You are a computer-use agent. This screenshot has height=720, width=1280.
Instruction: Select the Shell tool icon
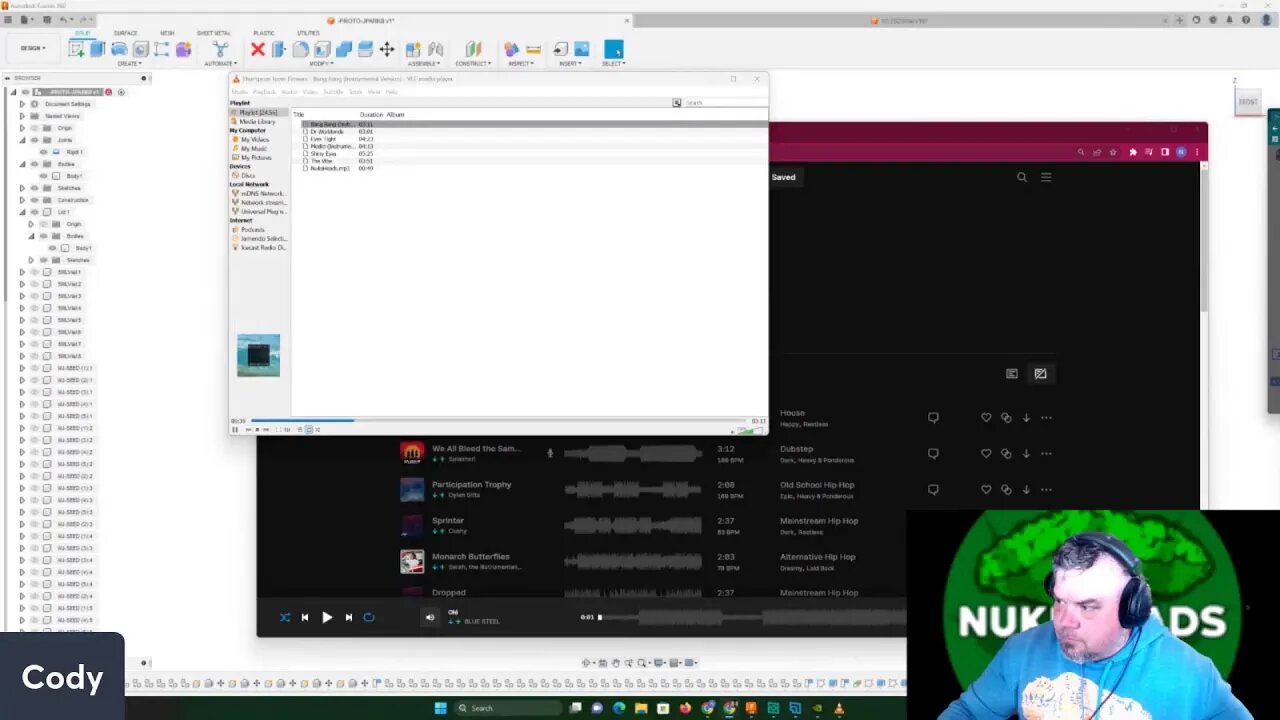coord(322,49)
